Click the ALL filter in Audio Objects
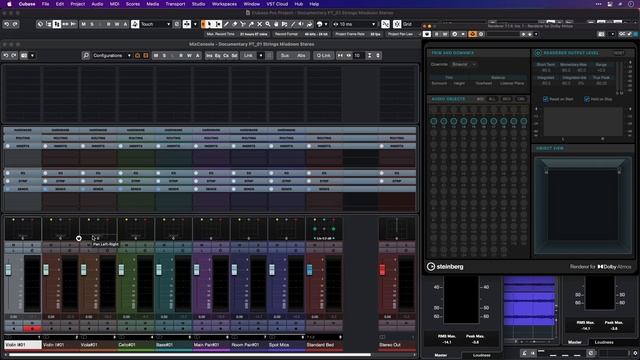The width and height of the screenshot is (640, 360). tap(492, 99)
